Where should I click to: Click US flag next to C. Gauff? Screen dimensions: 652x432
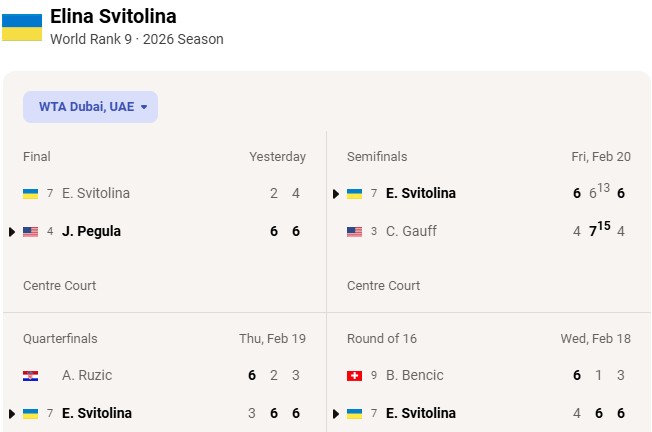coord(354,231)
